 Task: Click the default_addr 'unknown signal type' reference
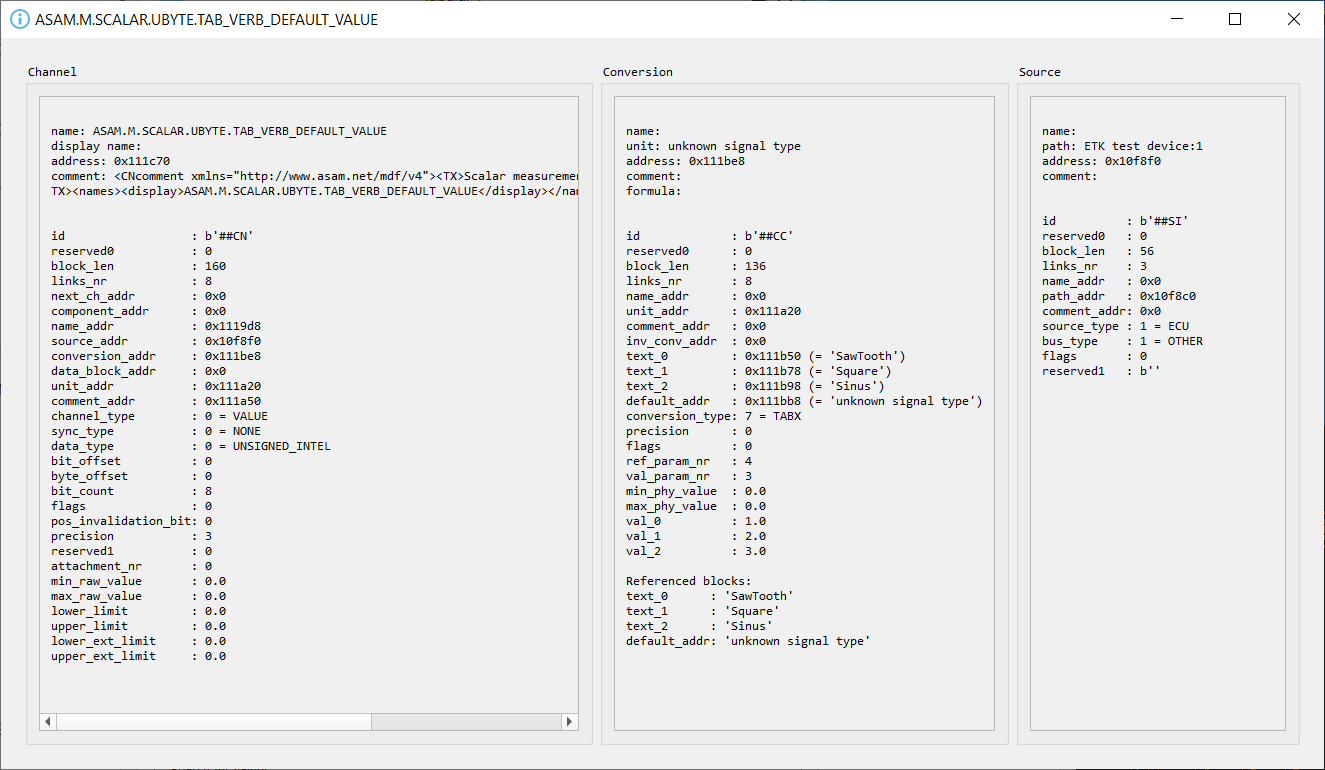point(748,641)
